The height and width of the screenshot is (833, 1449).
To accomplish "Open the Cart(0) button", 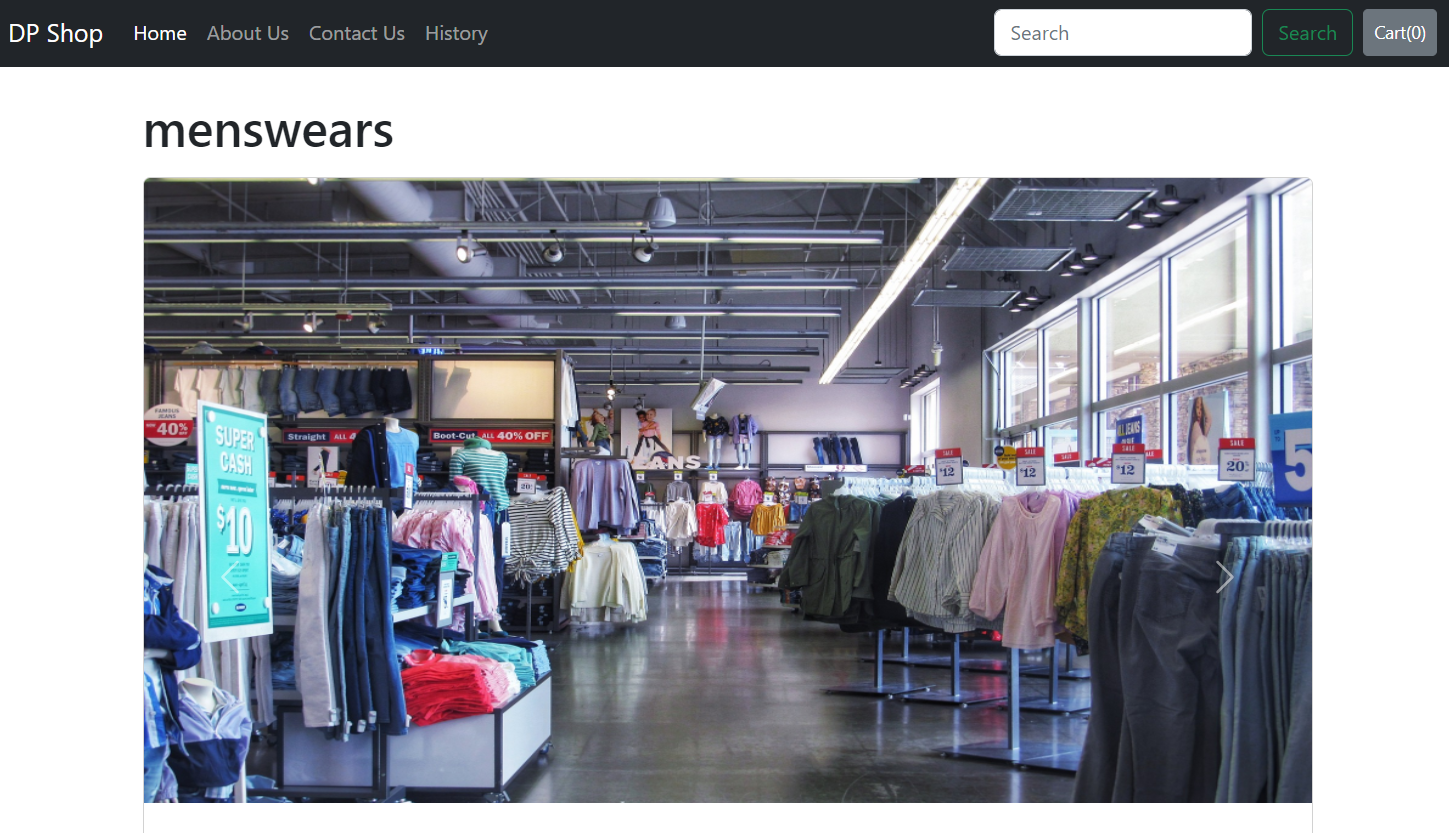I will [1400, 33].
